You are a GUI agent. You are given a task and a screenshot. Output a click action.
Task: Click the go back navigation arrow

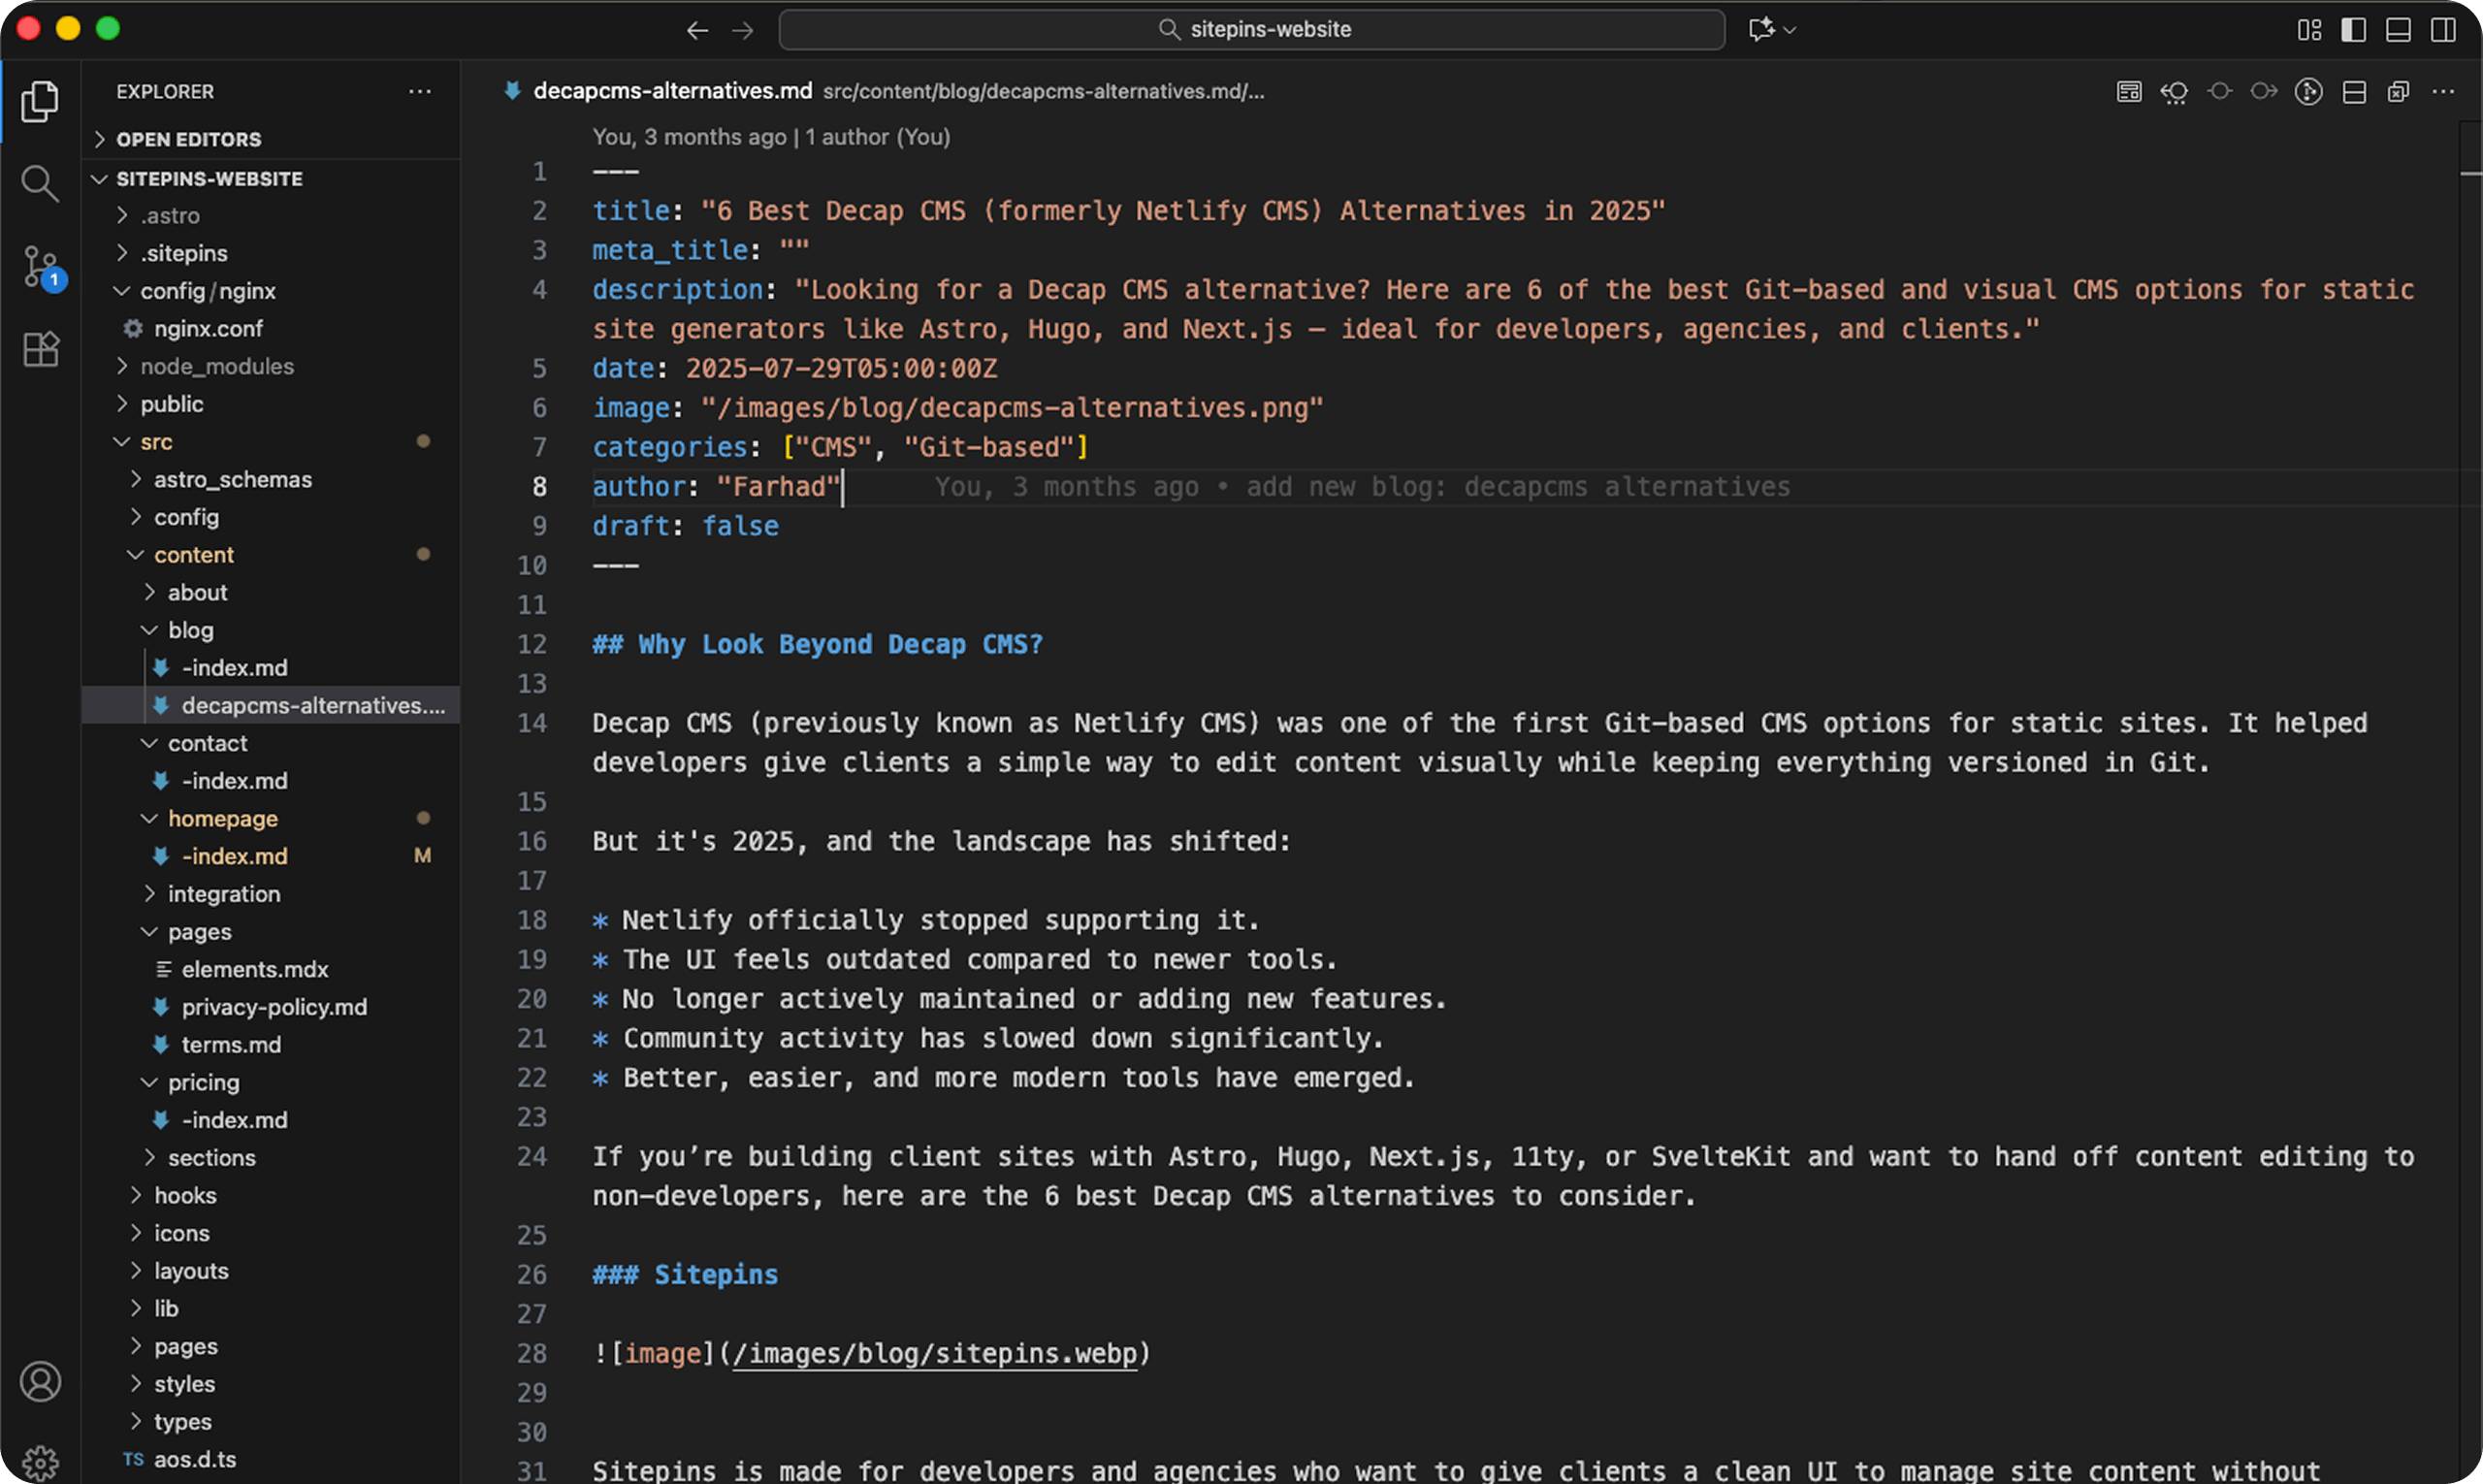[x=697, y=30]
